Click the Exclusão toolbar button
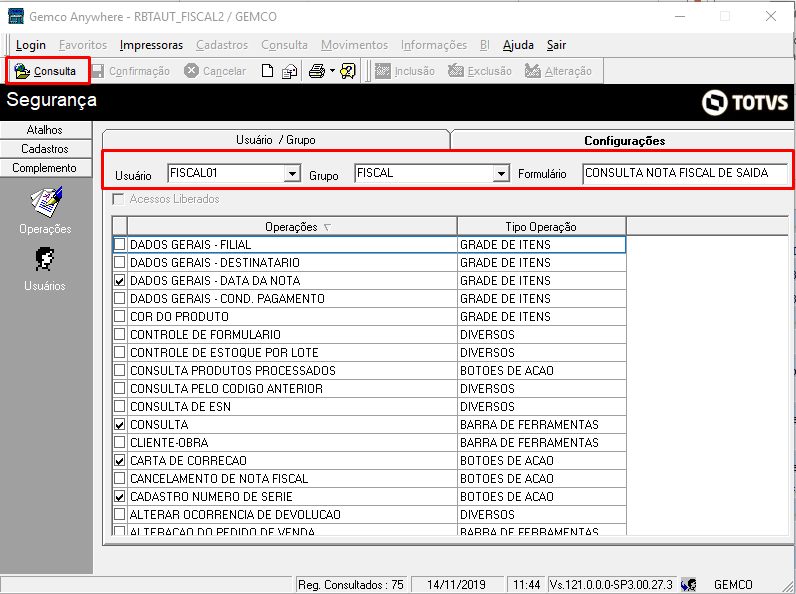Viewport: 796px width, 594px height. coord(480,71)
